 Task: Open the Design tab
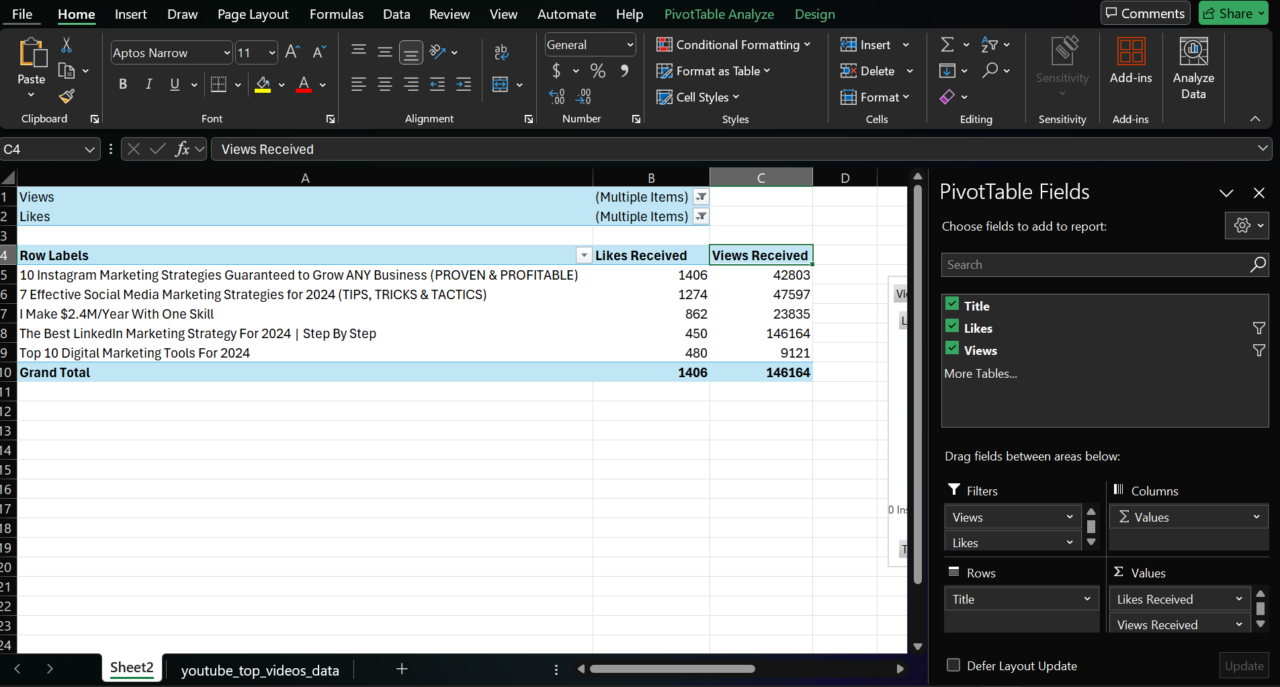[x=815, y=14]
